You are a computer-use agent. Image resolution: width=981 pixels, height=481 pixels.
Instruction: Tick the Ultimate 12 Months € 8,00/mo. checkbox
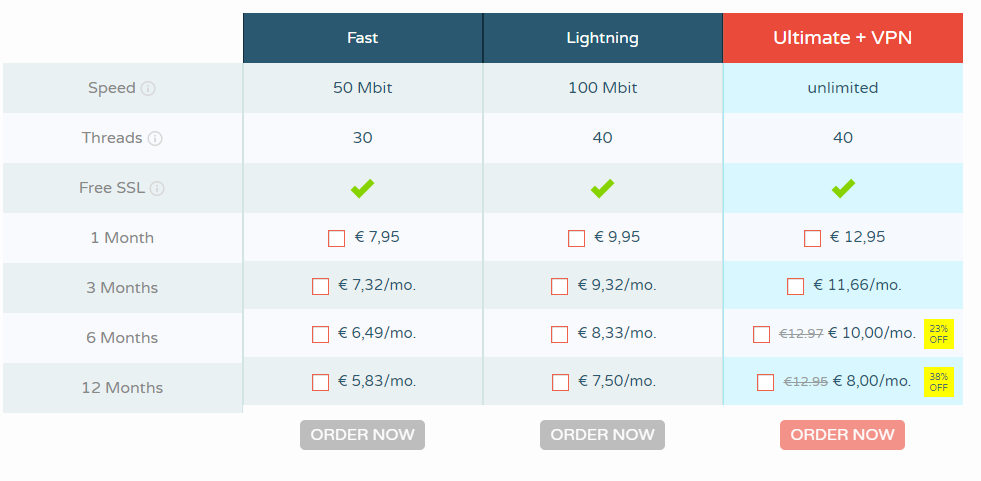765,382
